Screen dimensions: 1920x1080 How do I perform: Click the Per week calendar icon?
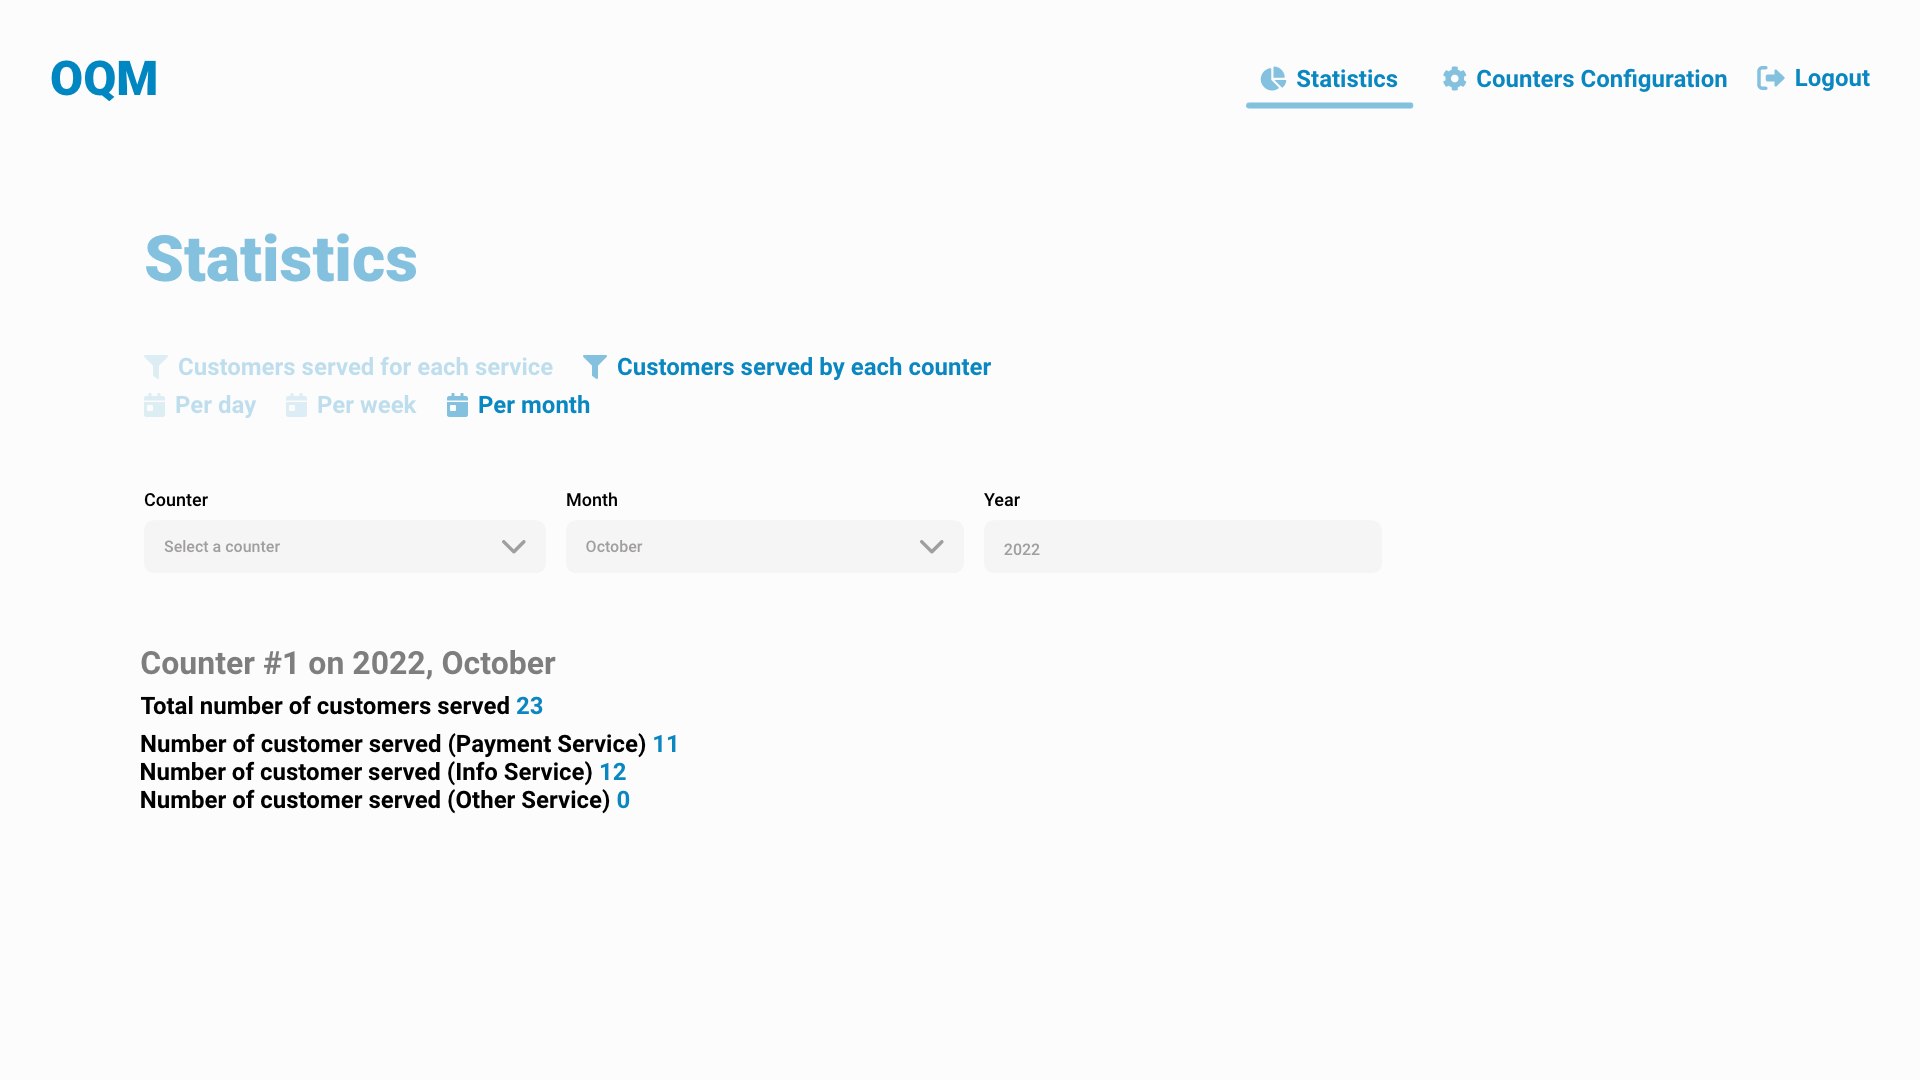pyautogui.click(x=295, y=405)
